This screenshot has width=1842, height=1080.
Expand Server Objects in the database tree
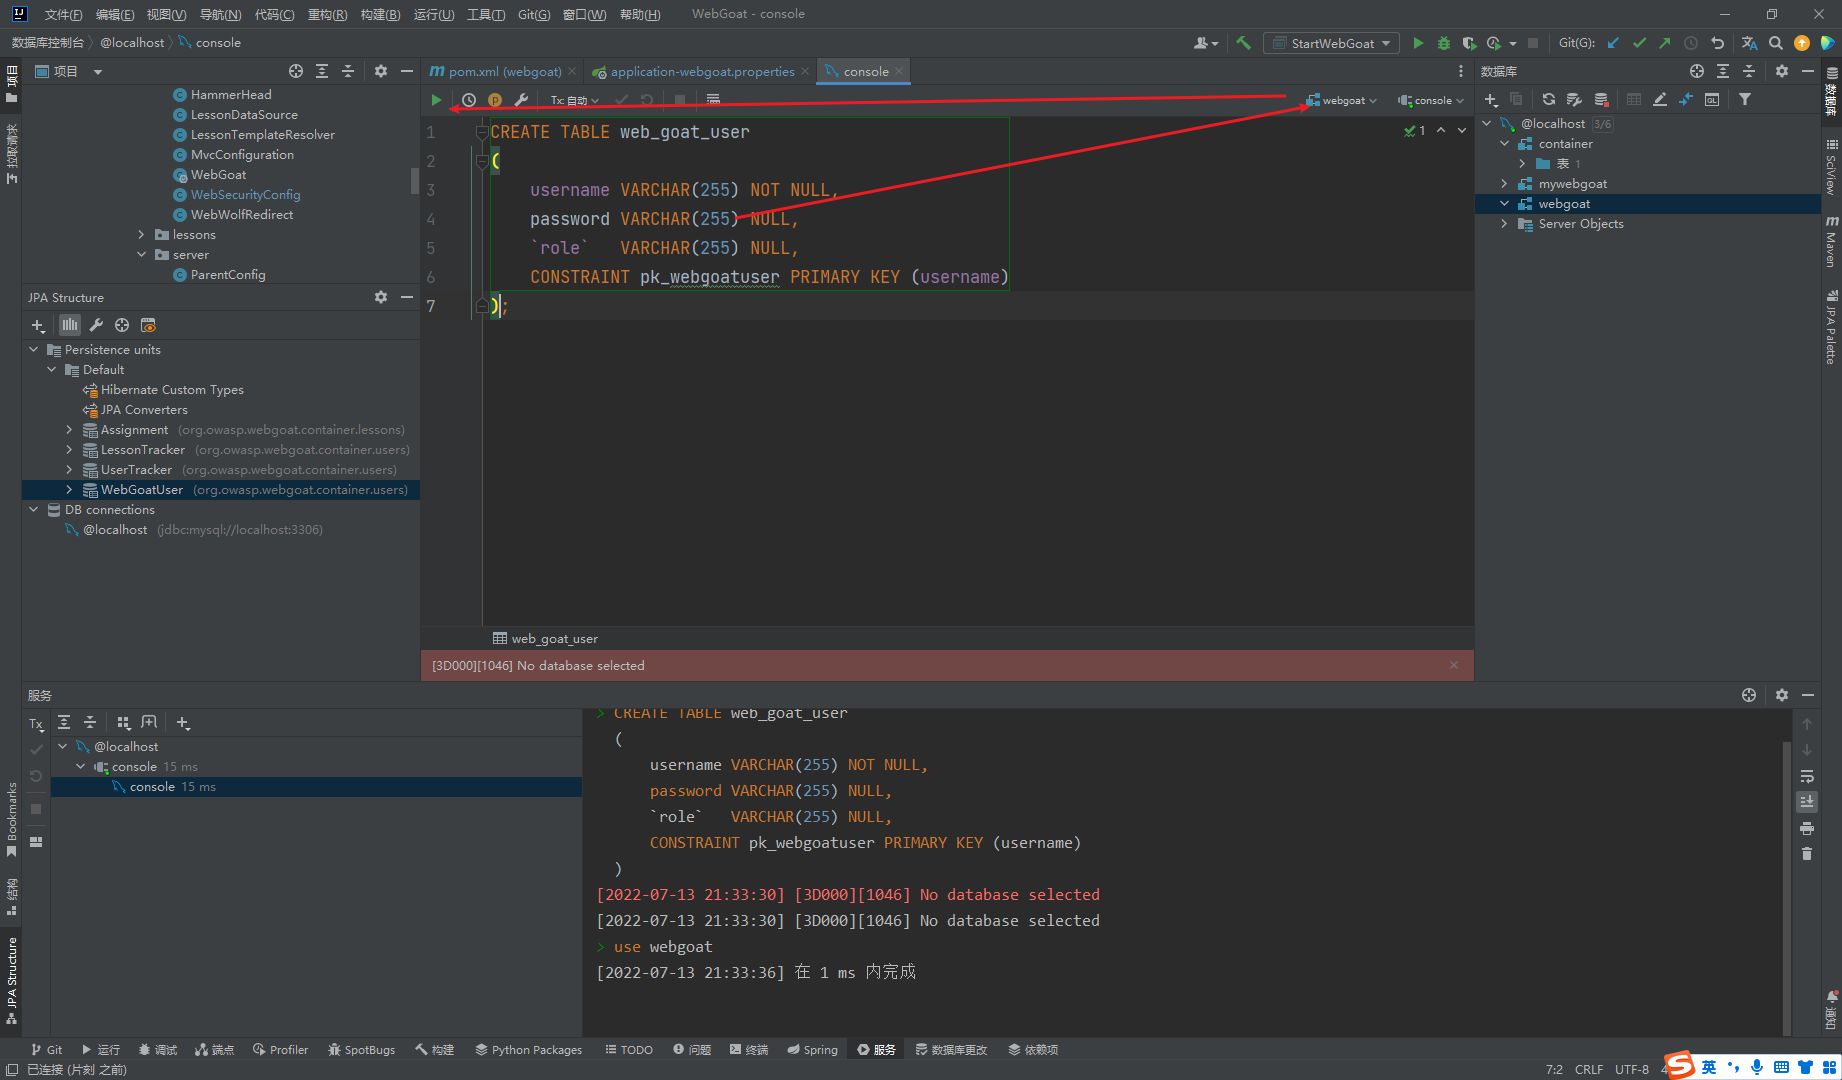click(1504, 224)
